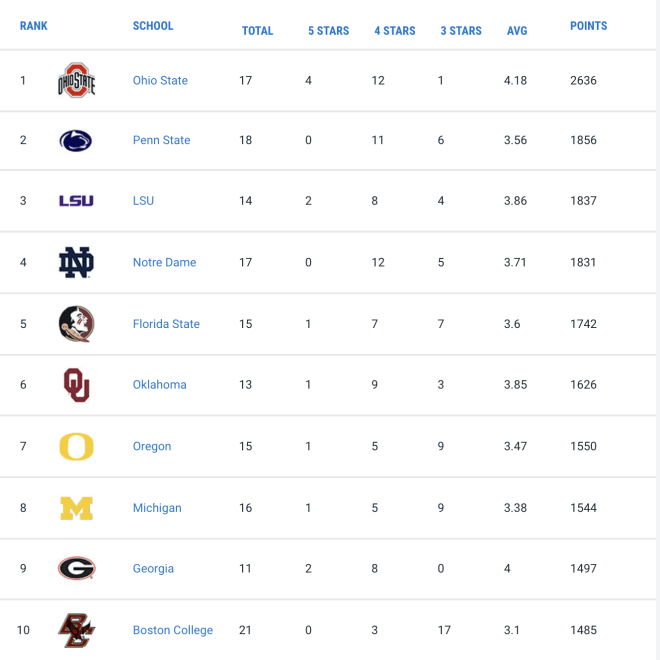Click the Ohio State Buckeyes logo
Image resolution: width=660 pixels, height=660 pixels.
pos(76,80)
